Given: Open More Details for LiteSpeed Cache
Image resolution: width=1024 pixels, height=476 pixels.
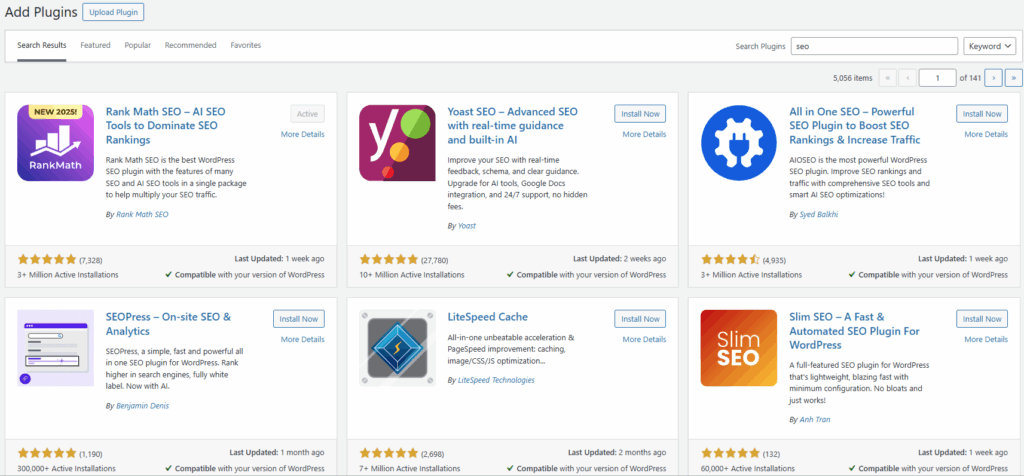Looking at the screenshot, I should (644, 340).
